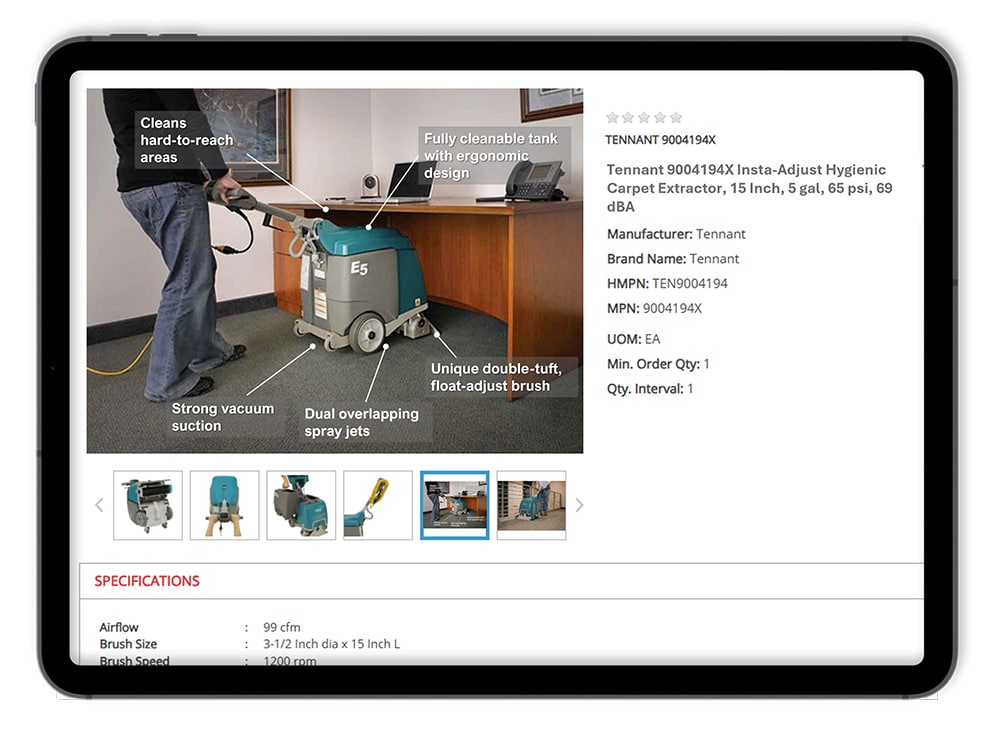Select the yellow handle close-up thumbnail
This screenshot has height=732, width=1000.
[378, 505]
